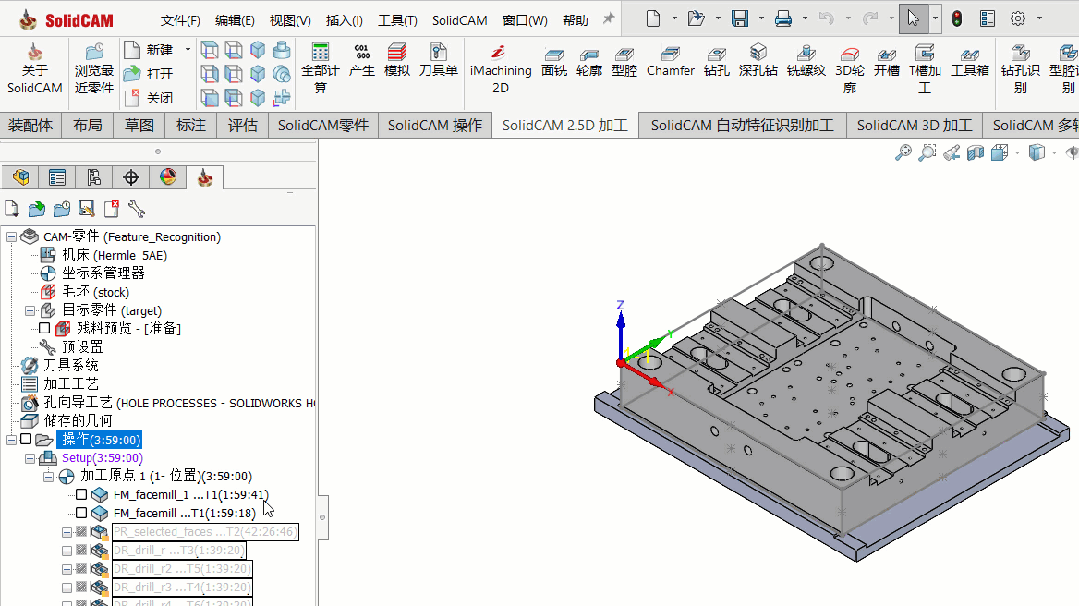Switch to SolidCAM 3D 加工 tab

point(914,125)
